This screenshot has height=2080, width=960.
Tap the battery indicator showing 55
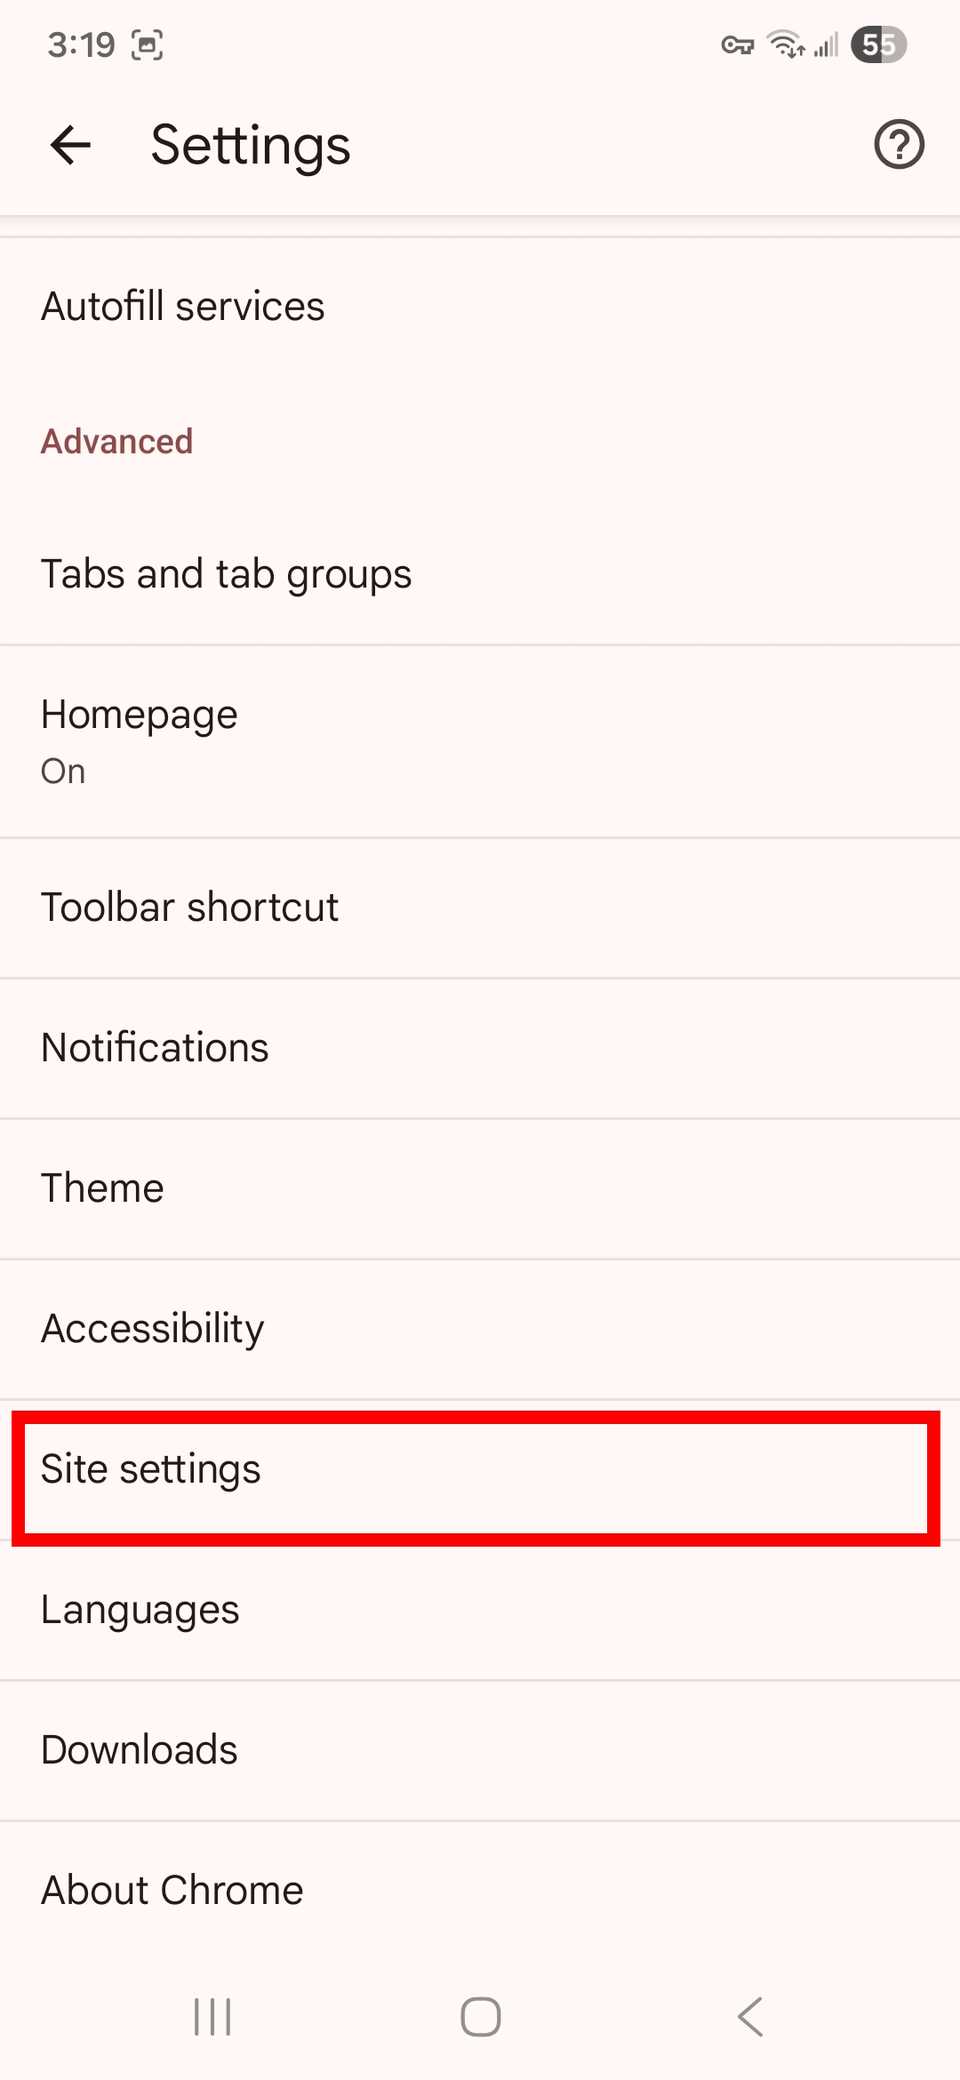[x=878, y=44]
